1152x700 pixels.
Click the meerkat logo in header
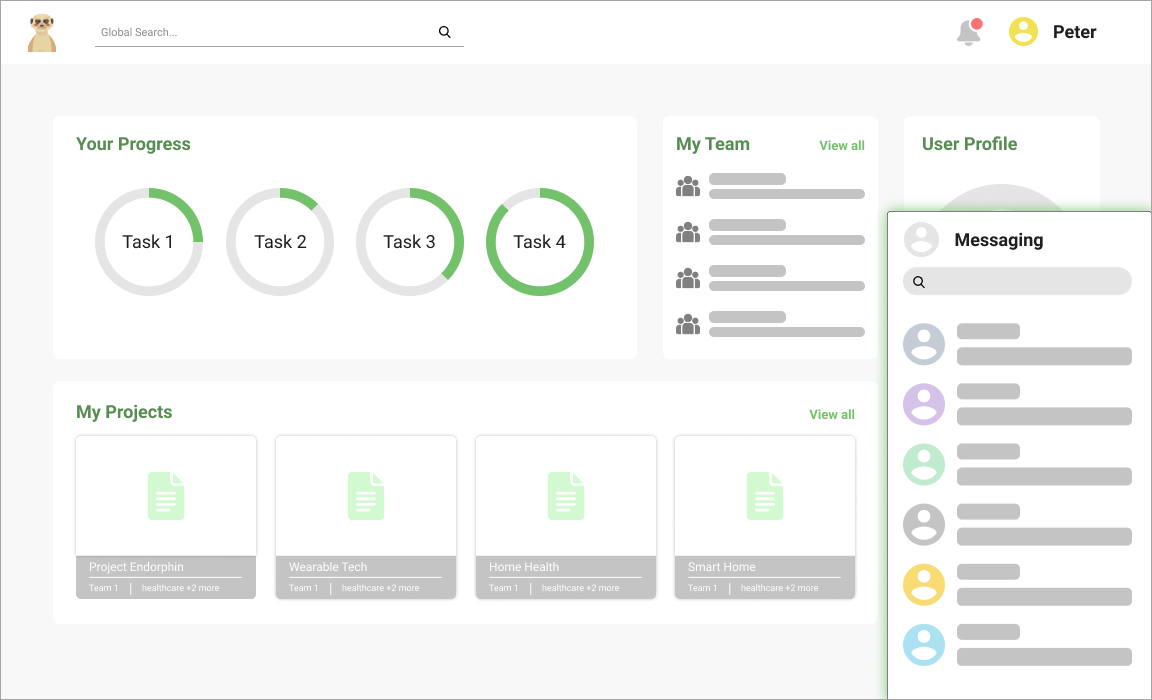tap(42, 33)
